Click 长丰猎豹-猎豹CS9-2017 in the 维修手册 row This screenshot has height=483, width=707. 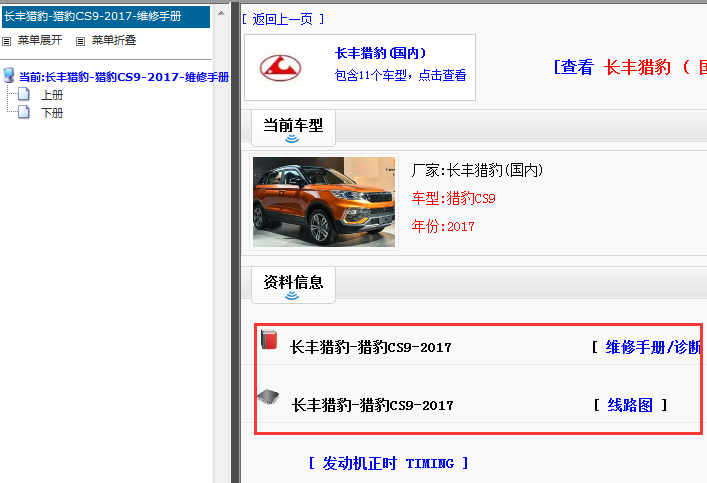tap(370, 347)
